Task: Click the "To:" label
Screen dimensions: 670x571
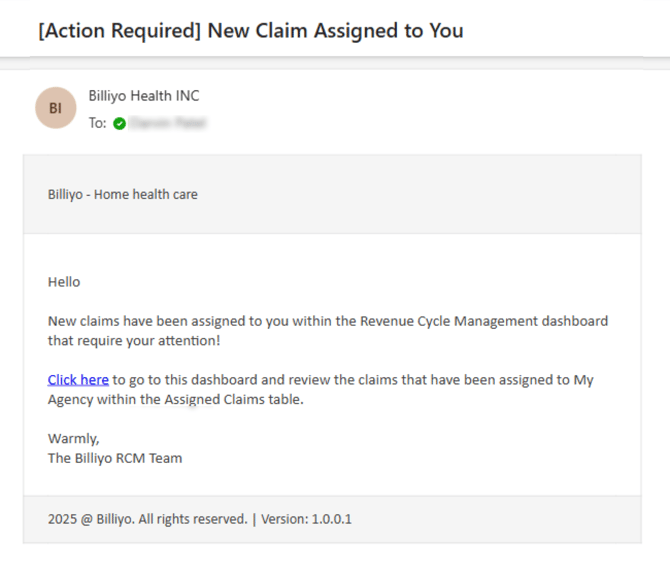Action: pyautogui.click(x=97, y=123)
